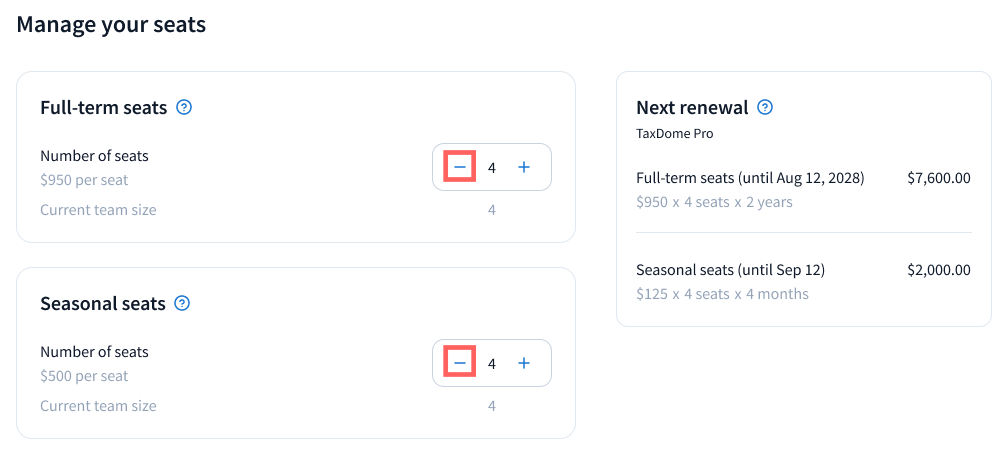This screenshot has height=458, width=1008.
Task: Add a Seasonal seat with the plus button
Action: click(x=524, y=363)
